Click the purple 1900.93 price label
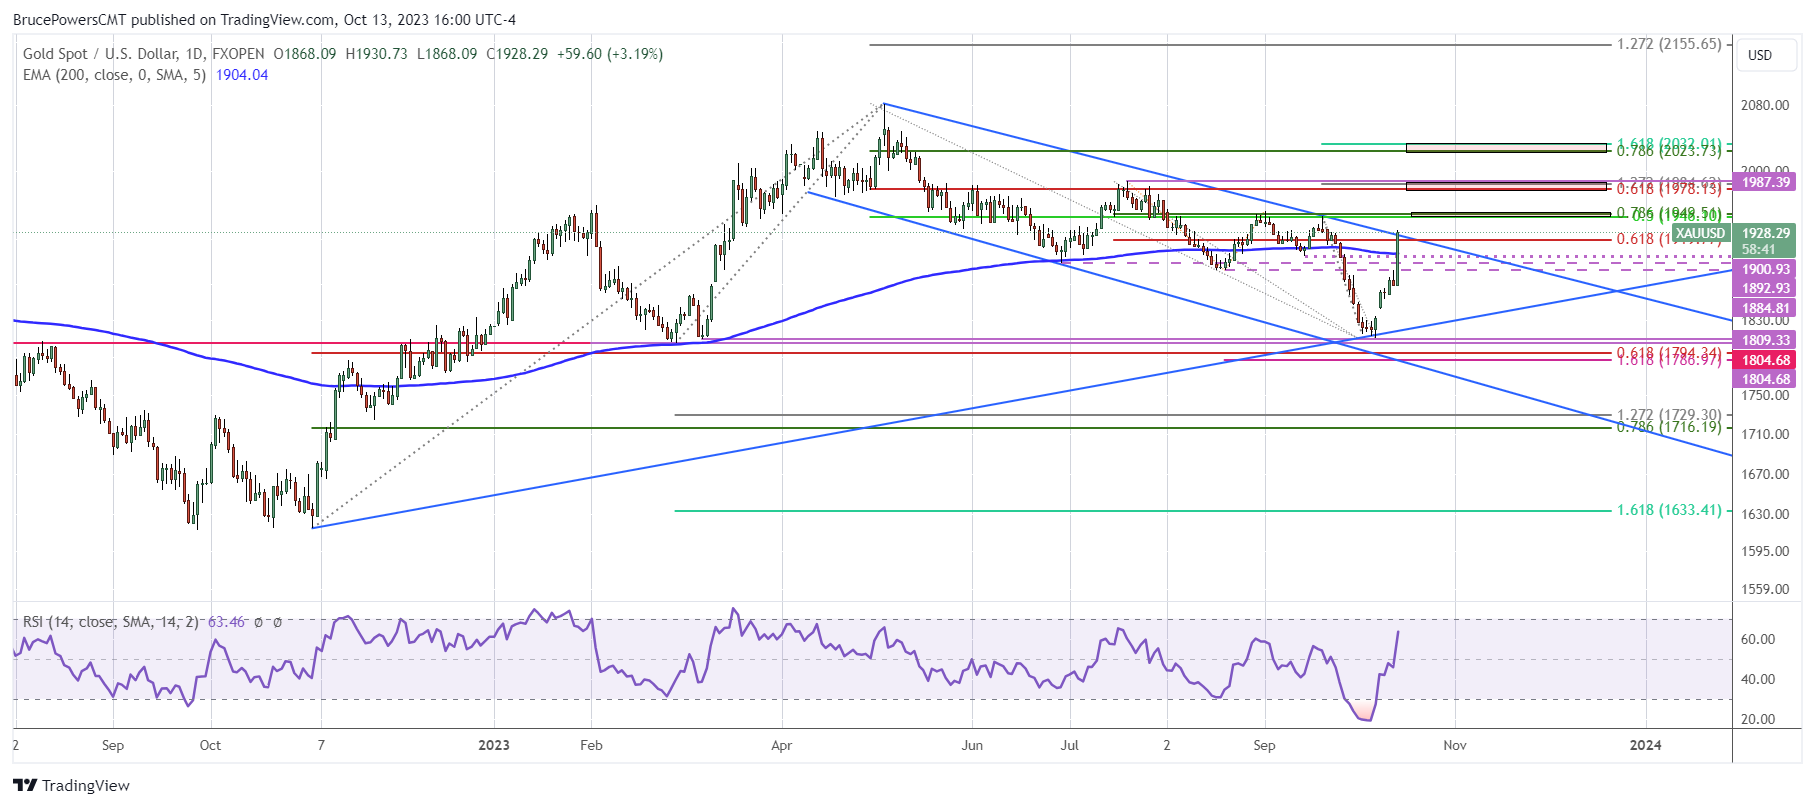 [1766, 269]
